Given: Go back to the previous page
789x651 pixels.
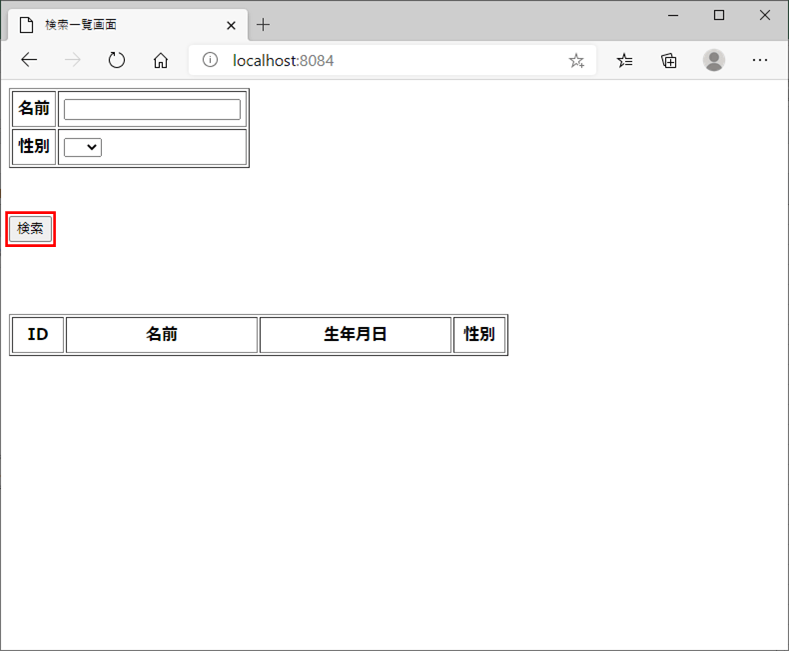Looking at the screenshot, I should (x=28, y=60).
